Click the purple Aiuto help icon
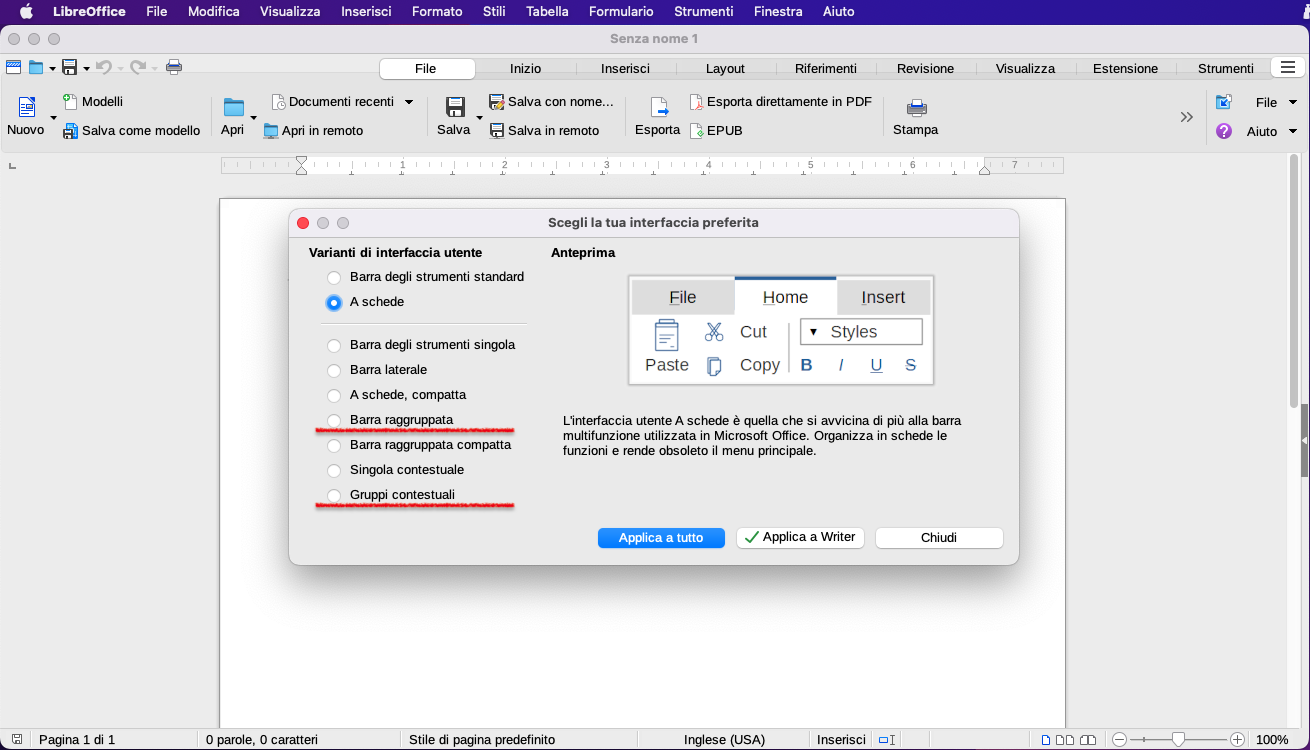Image resolution: width=1310 pixels, height=750 pixels. coord(1223,131)
